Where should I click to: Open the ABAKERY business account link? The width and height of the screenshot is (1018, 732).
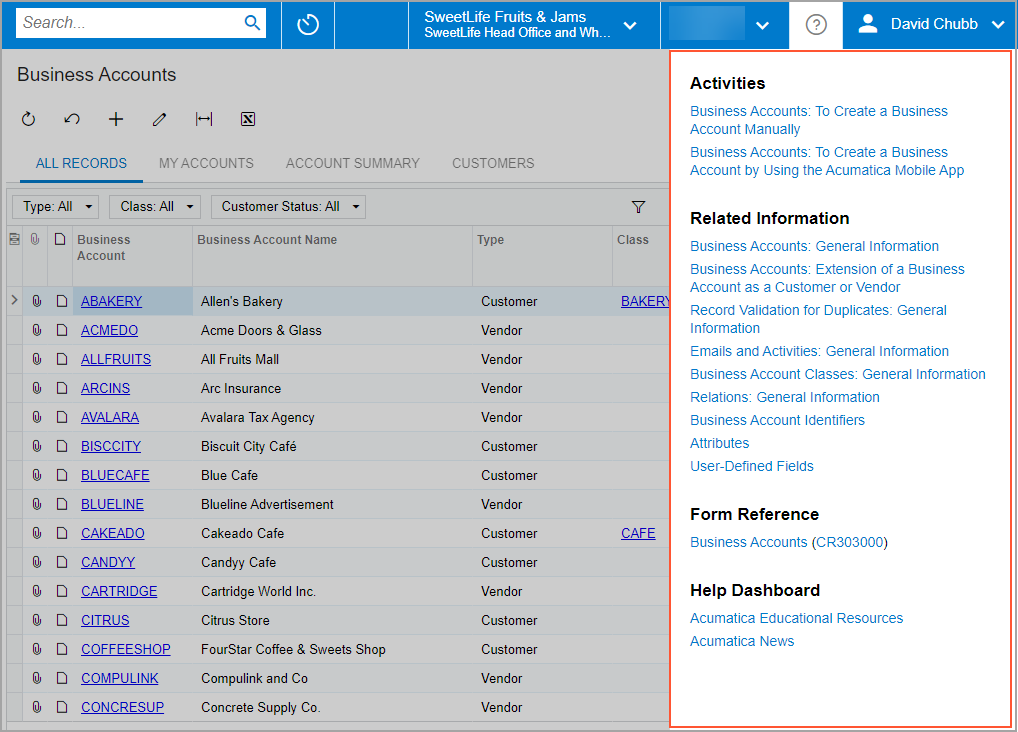[111, 301]
